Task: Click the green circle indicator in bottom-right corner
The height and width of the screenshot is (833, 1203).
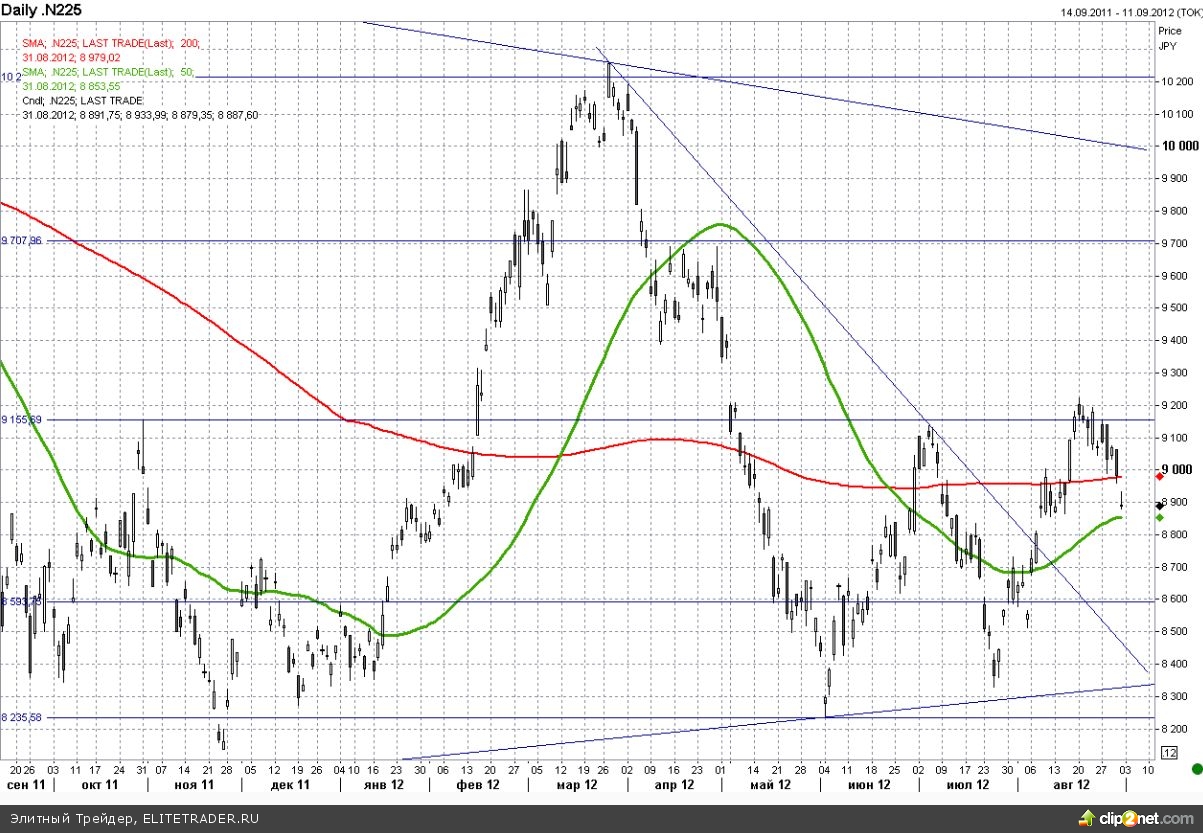Action: tap(1197, 769)
